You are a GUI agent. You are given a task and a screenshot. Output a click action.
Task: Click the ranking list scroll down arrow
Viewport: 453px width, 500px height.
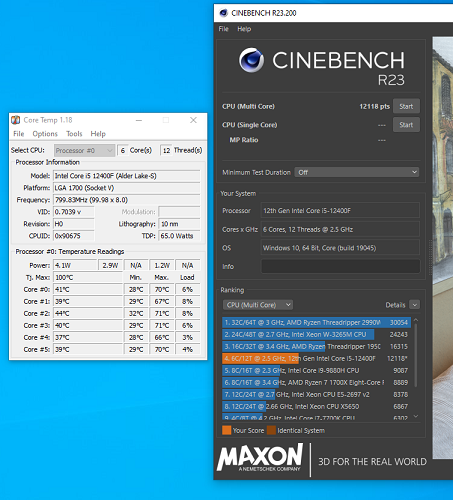(x=416, y=416)
